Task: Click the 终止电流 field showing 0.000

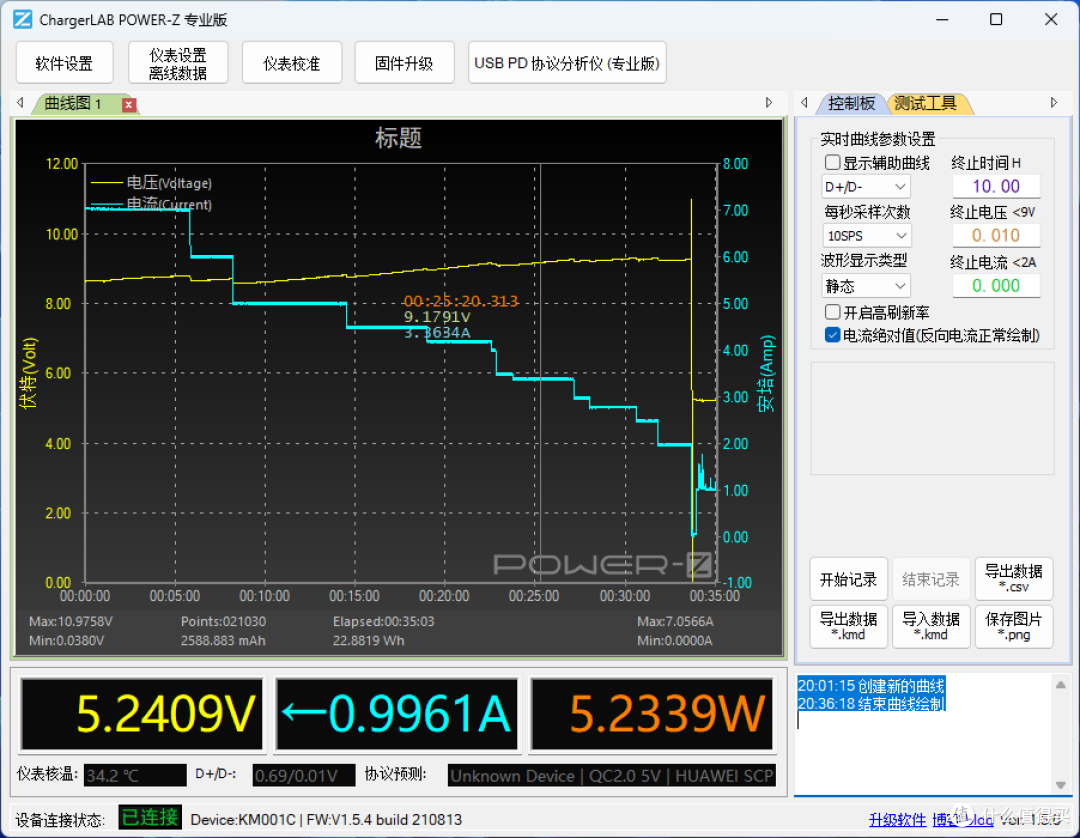Action: (x=996, y=285)
